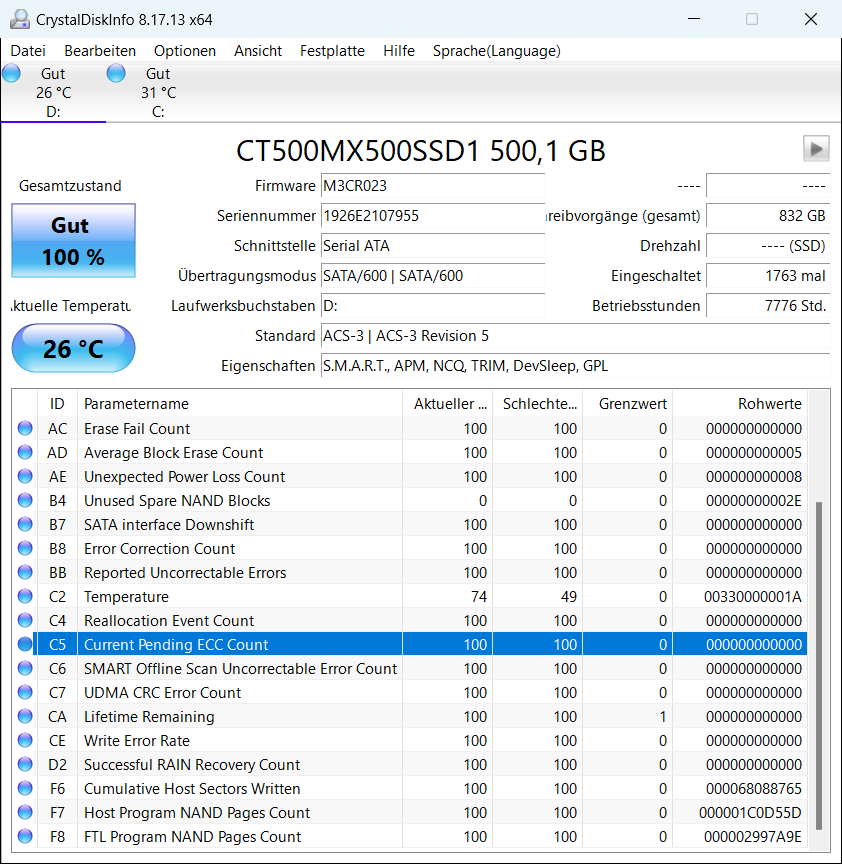Click the status orb for UDMA CRC Error Count
Screen dimensions: 842x864
point(25,692)
